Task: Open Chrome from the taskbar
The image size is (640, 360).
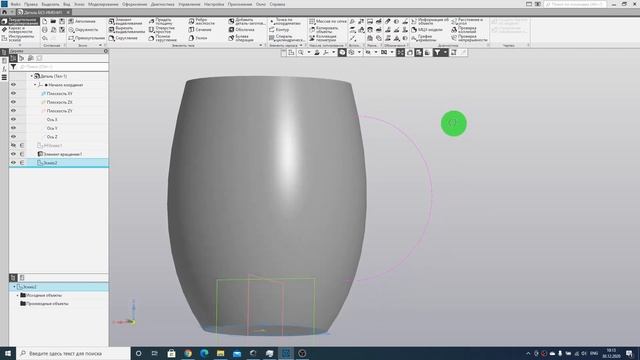Action: click(x=188, y=353)
